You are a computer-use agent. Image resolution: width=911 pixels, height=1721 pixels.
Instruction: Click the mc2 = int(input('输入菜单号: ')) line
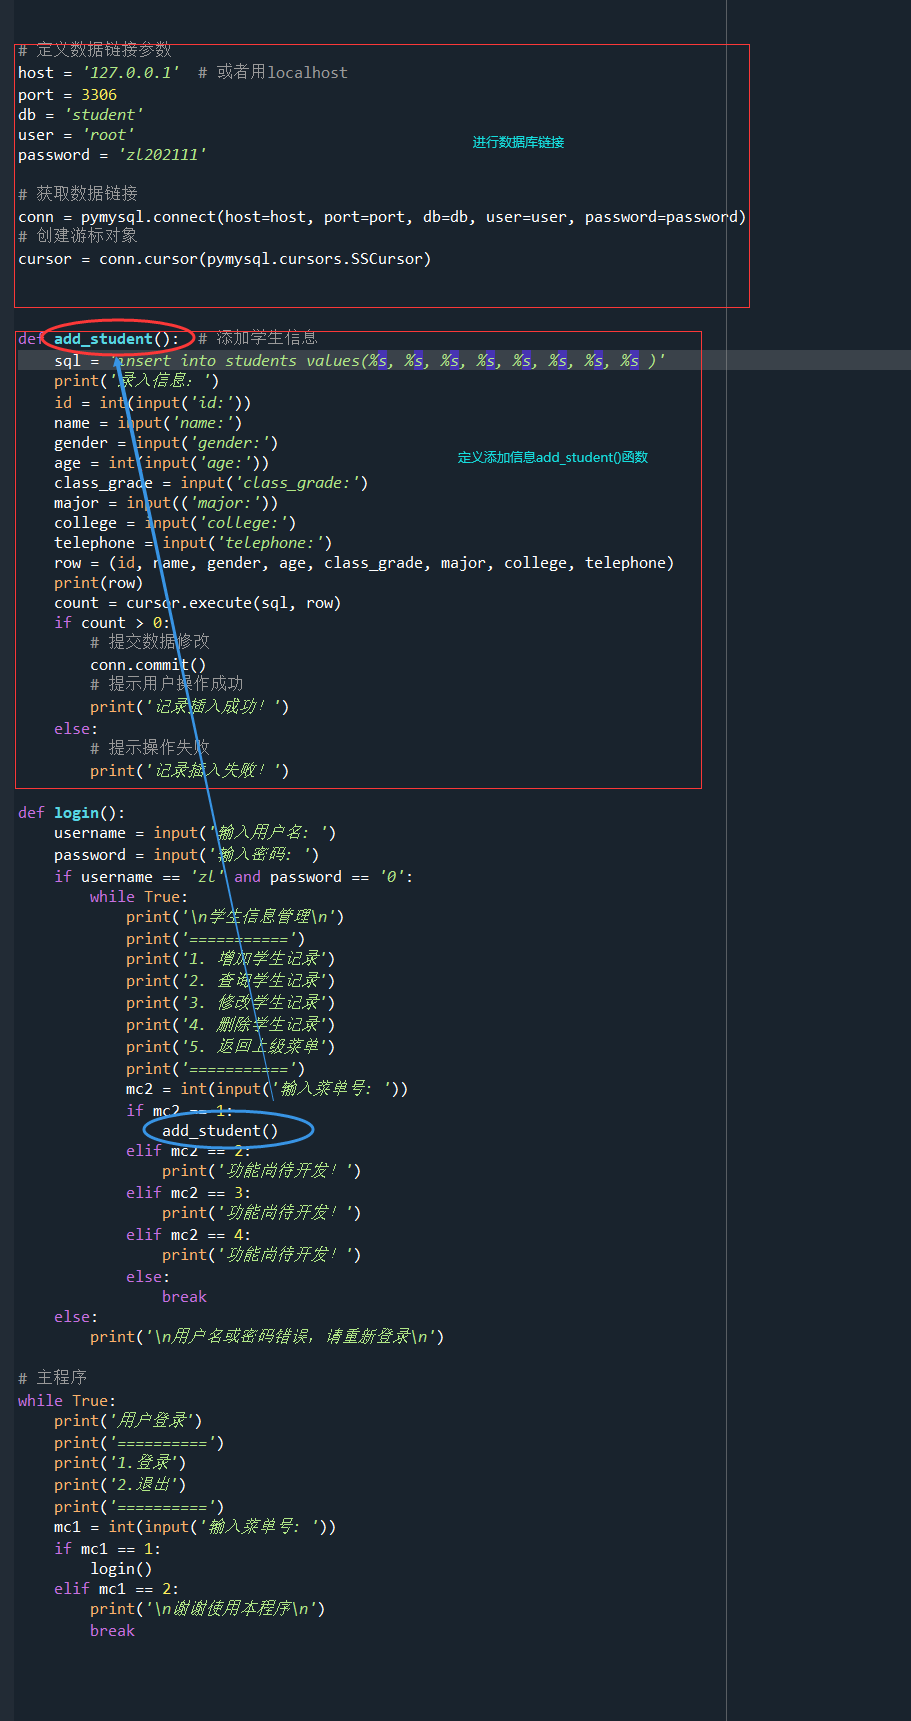pyautogui.click(x=267, y=1089)
